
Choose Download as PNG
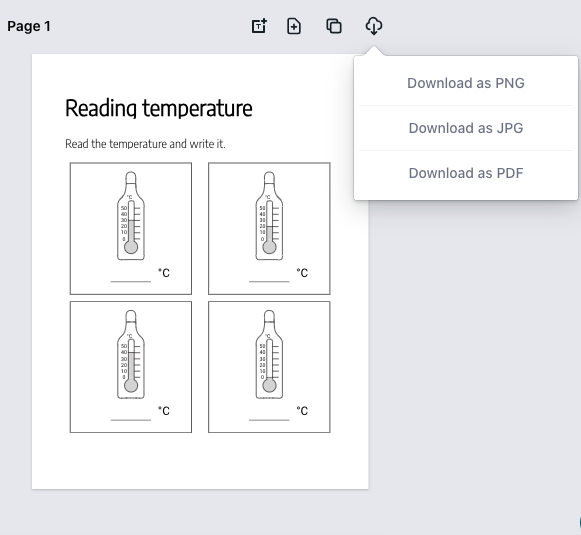click(x=466, y=83)
